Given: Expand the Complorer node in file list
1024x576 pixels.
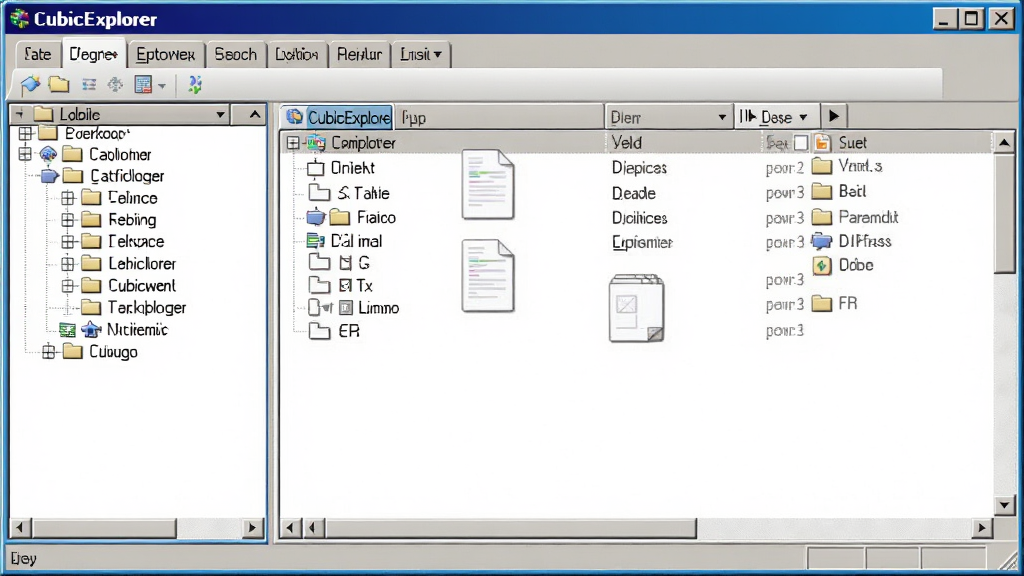Looking at the screenshot, I should [x=293, y=142].
